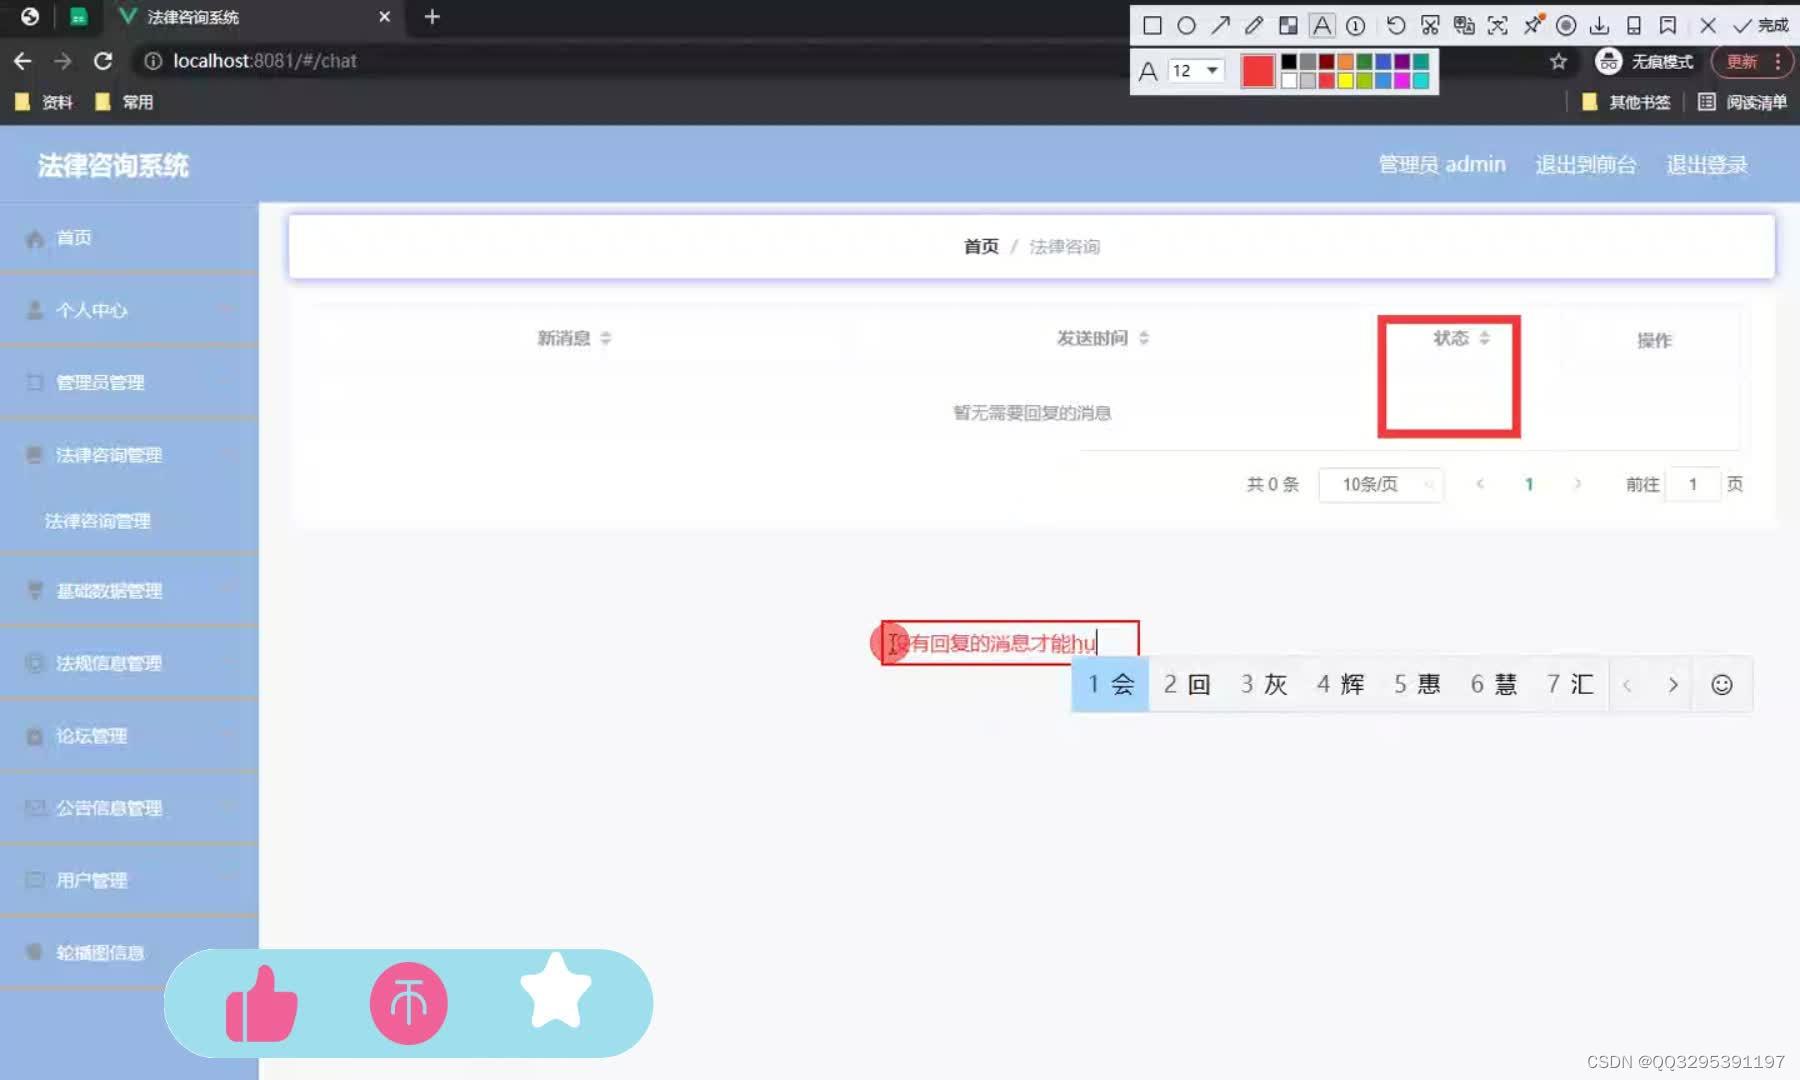Save the screenshot via download icon
The height and width of the screenshot is (1080, 1800).
pyautogui.click(x=1600, y=26)
